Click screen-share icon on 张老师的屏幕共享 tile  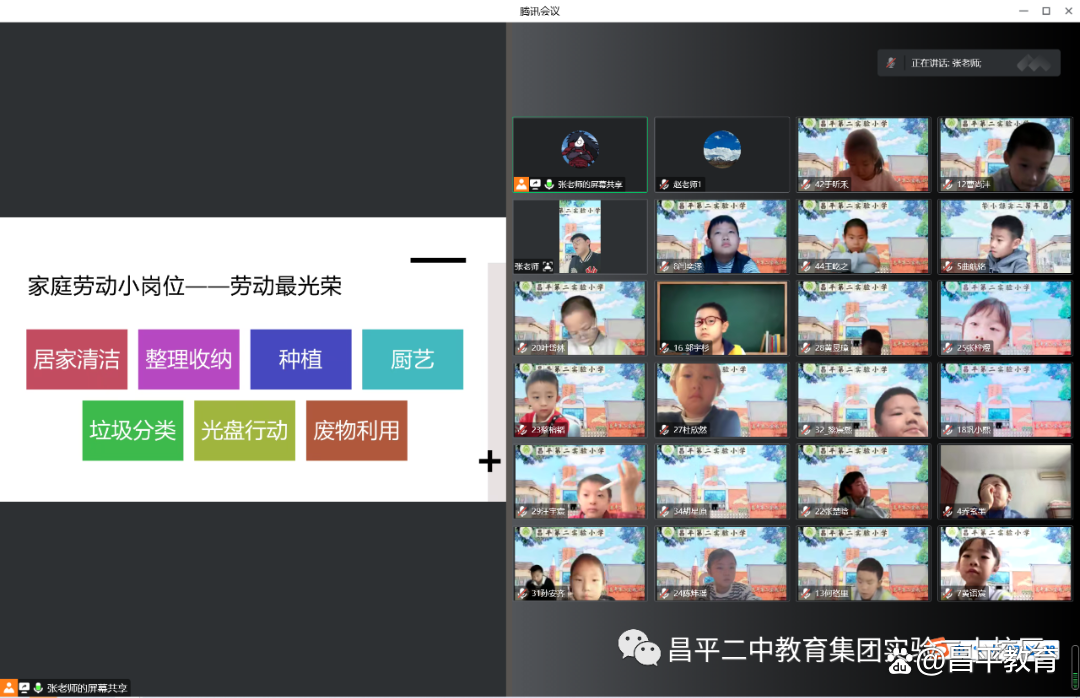[535, 184]
